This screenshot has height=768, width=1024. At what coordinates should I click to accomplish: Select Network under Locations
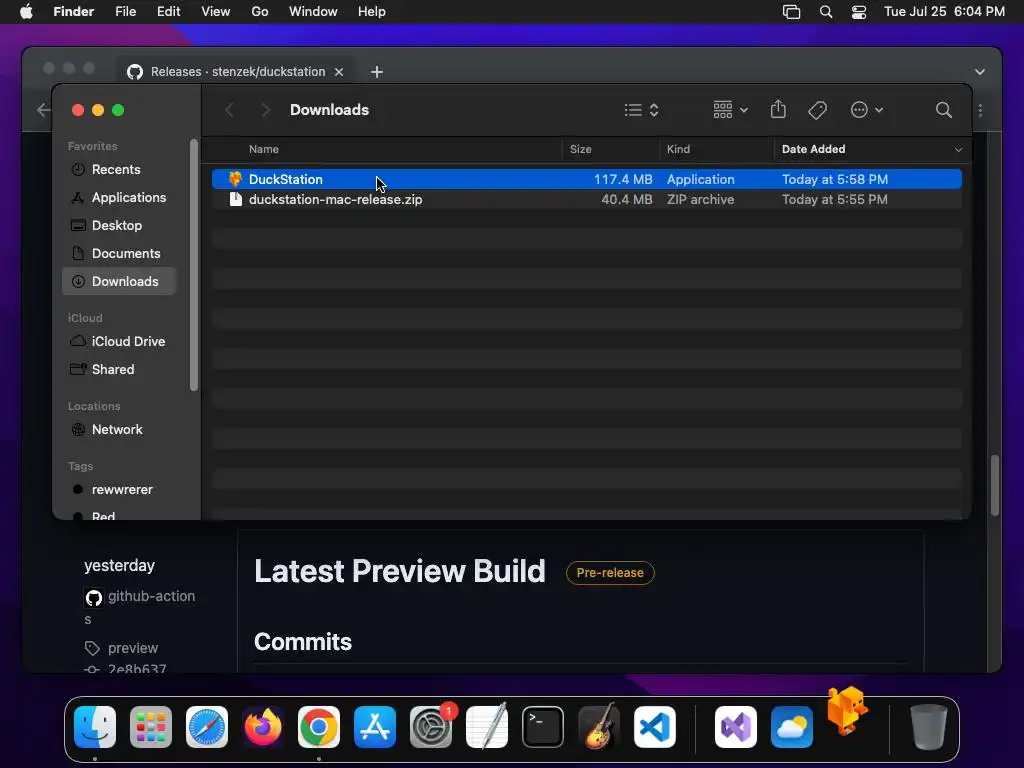coord(119,430)
